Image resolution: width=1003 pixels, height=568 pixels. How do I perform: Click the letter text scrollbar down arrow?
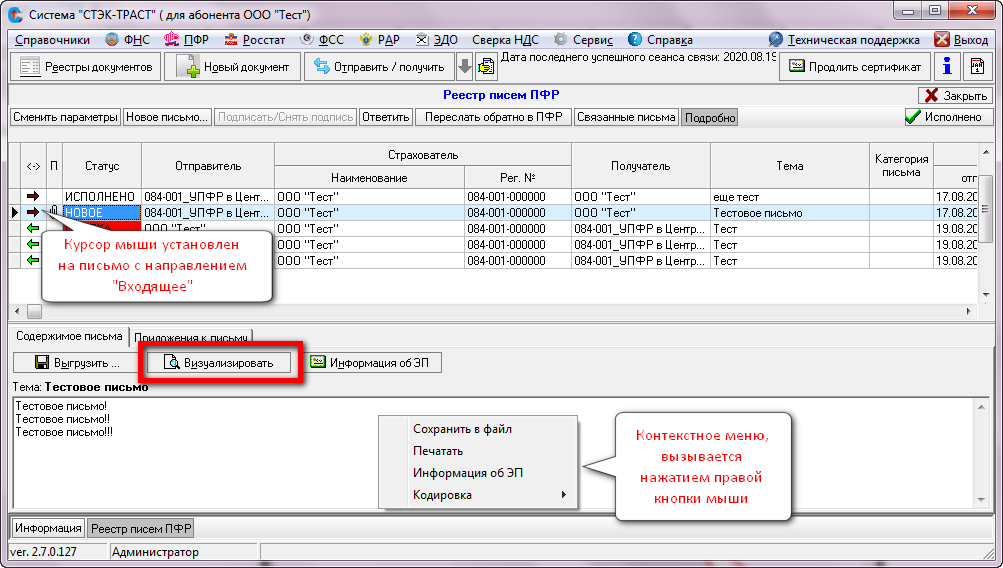click(x=981, y=500)
